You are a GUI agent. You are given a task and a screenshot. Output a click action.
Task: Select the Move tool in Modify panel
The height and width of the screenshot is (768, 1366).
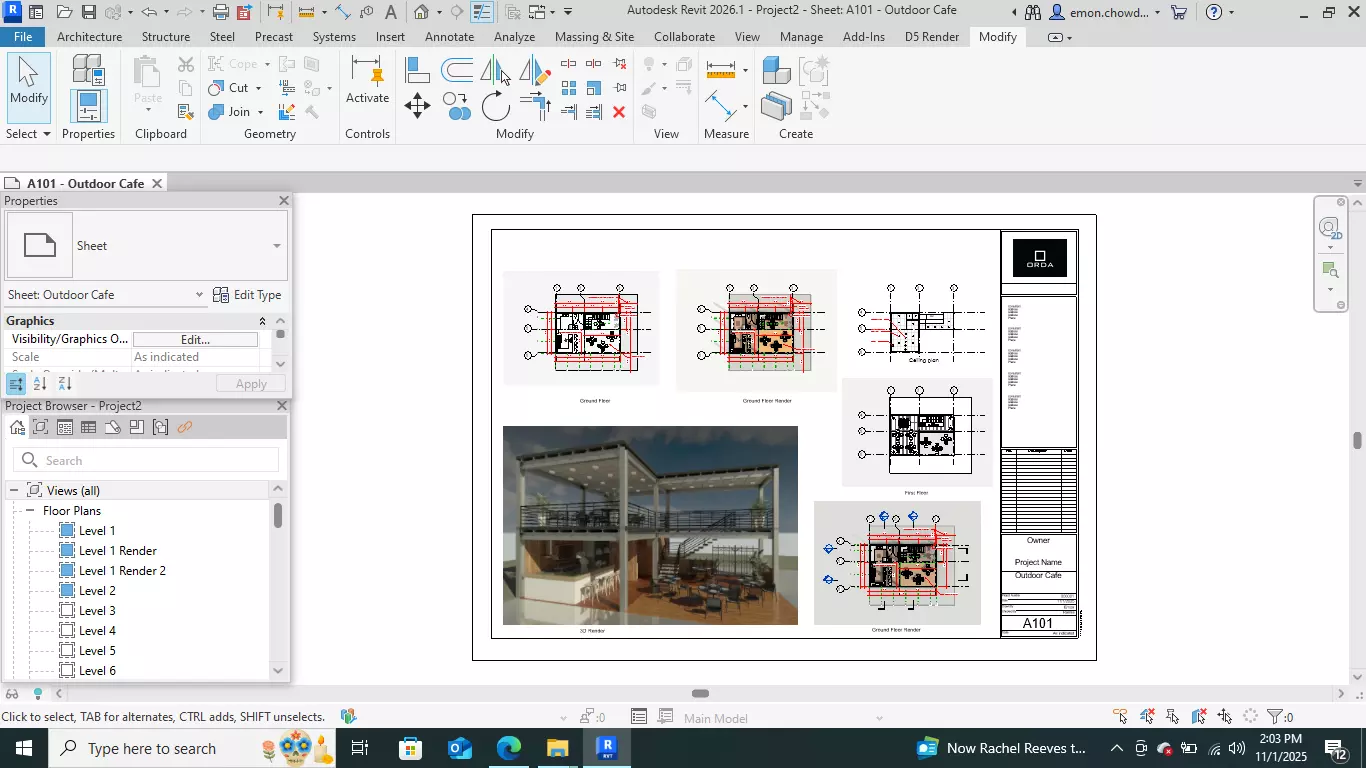(417, 105)
